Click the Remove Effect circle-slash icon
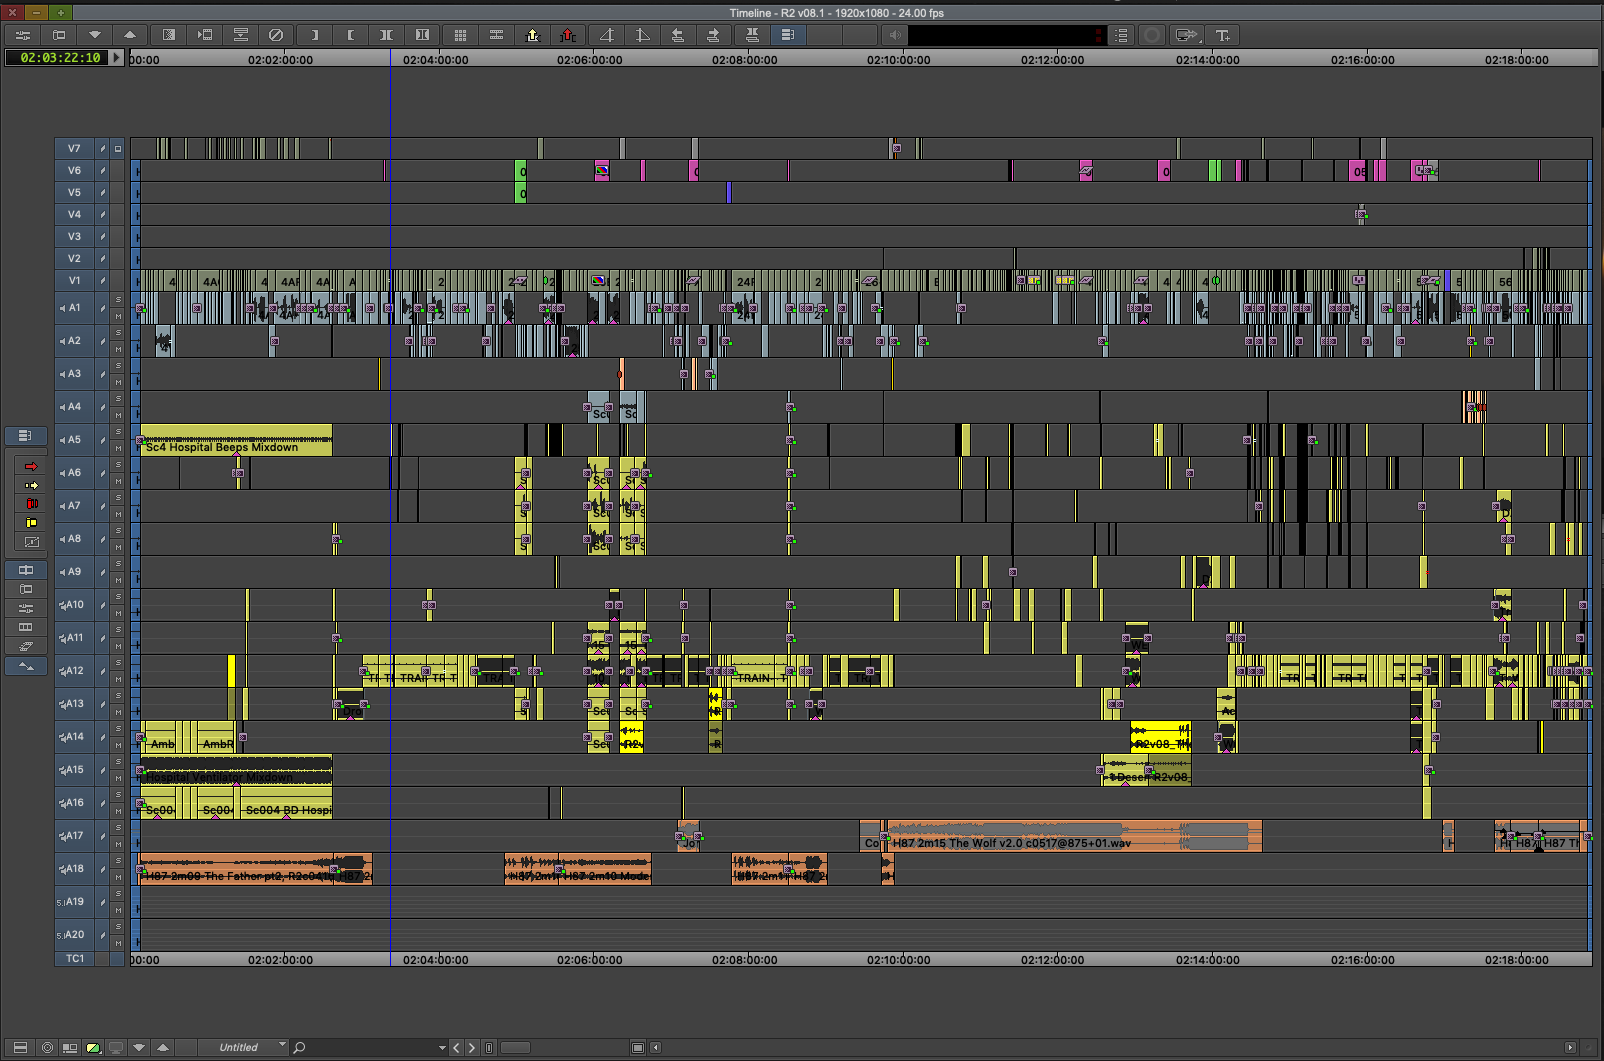Screen dimensions: 1604x1061 point(276,35)
